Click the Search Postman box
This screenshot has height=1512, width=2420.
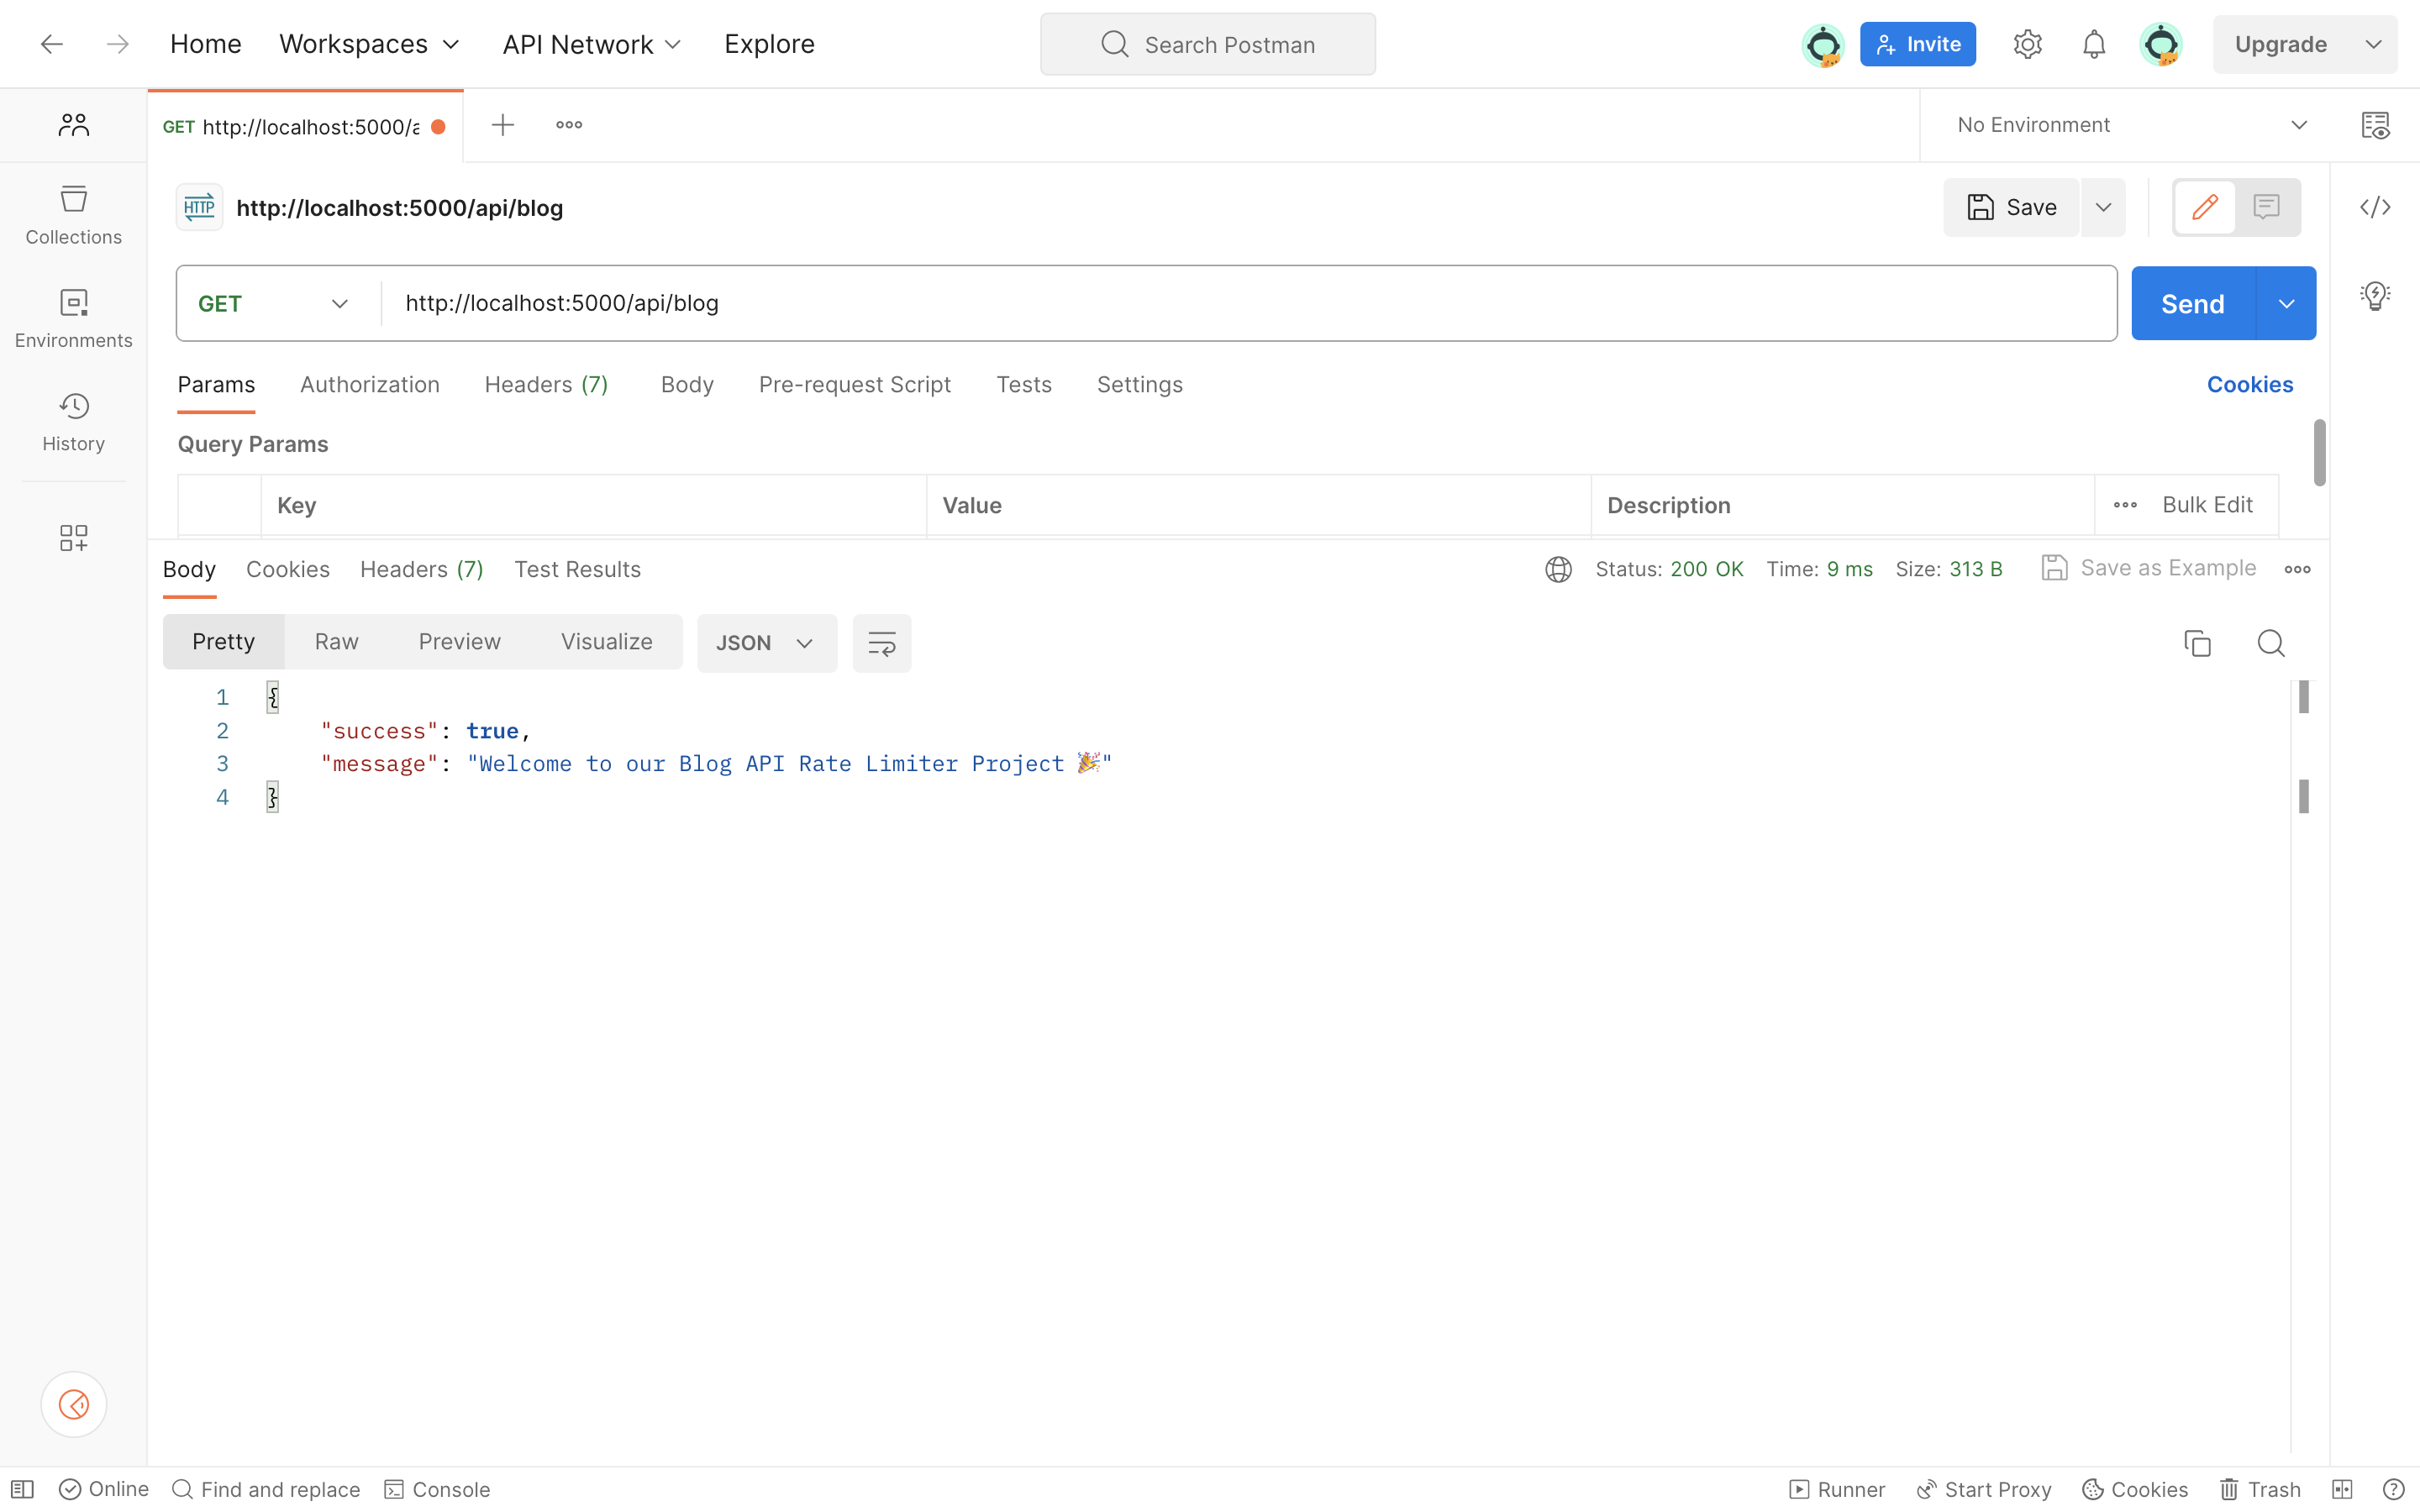[x=1207, y=44]
